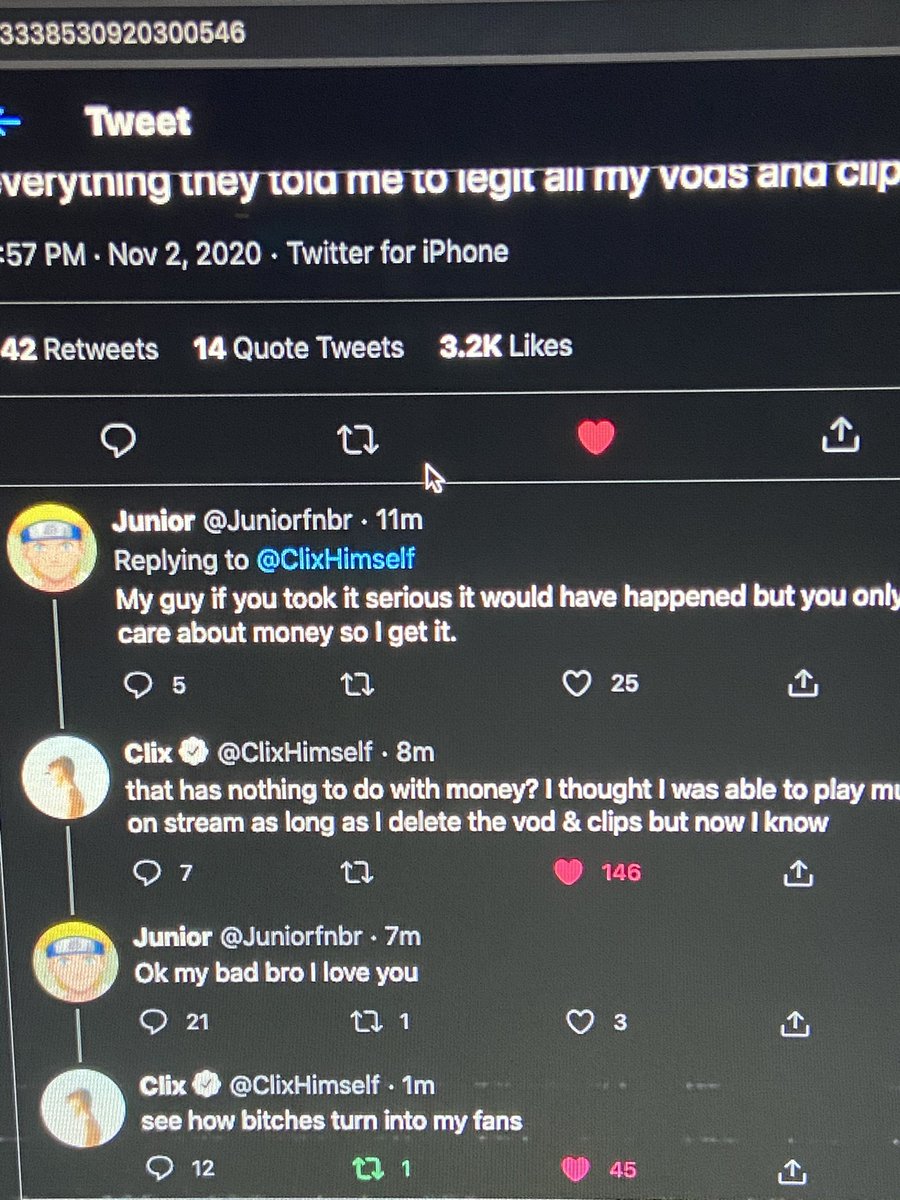Click the browser URL address field
This screenshot has height=1200, width=900.
(450, 33)
